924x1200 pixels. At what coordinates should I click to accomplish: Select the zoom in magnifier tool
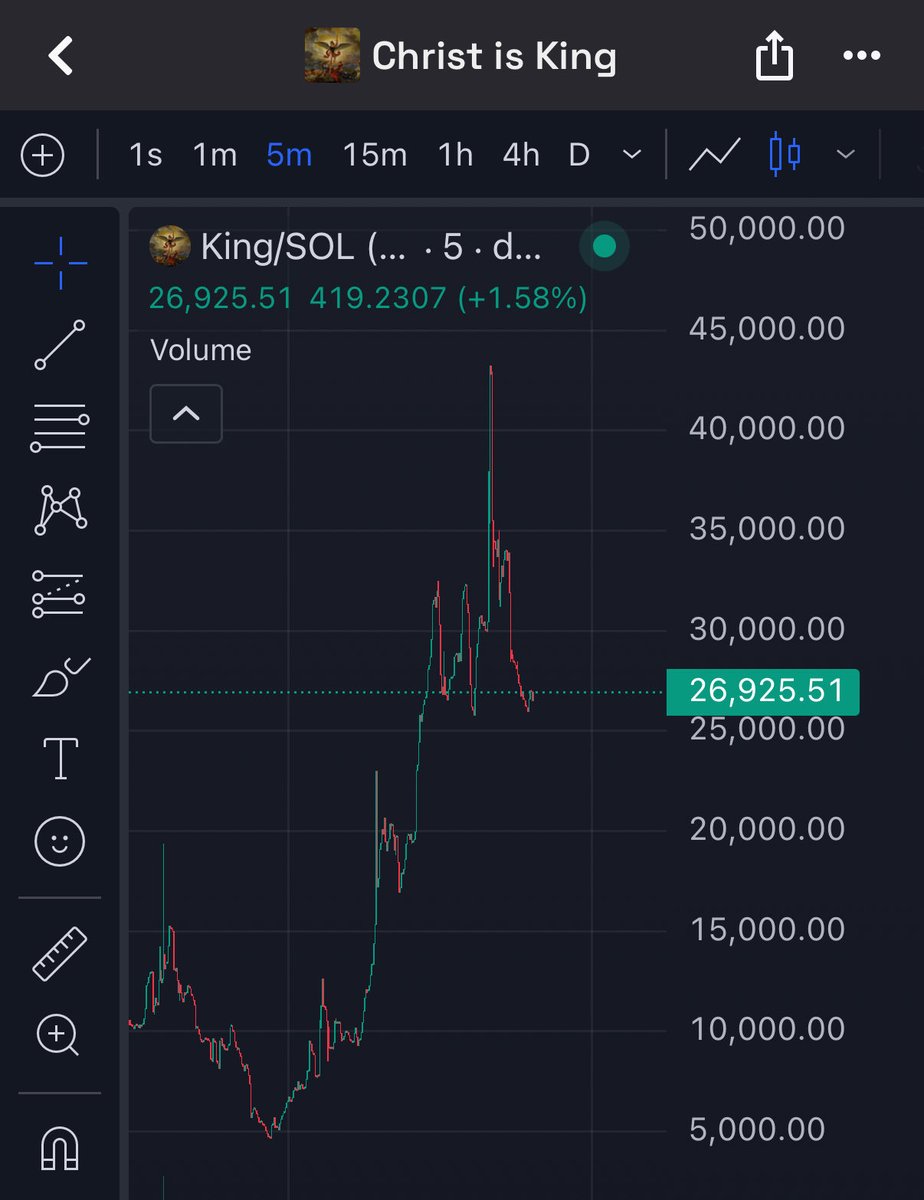click(58, 1035)
